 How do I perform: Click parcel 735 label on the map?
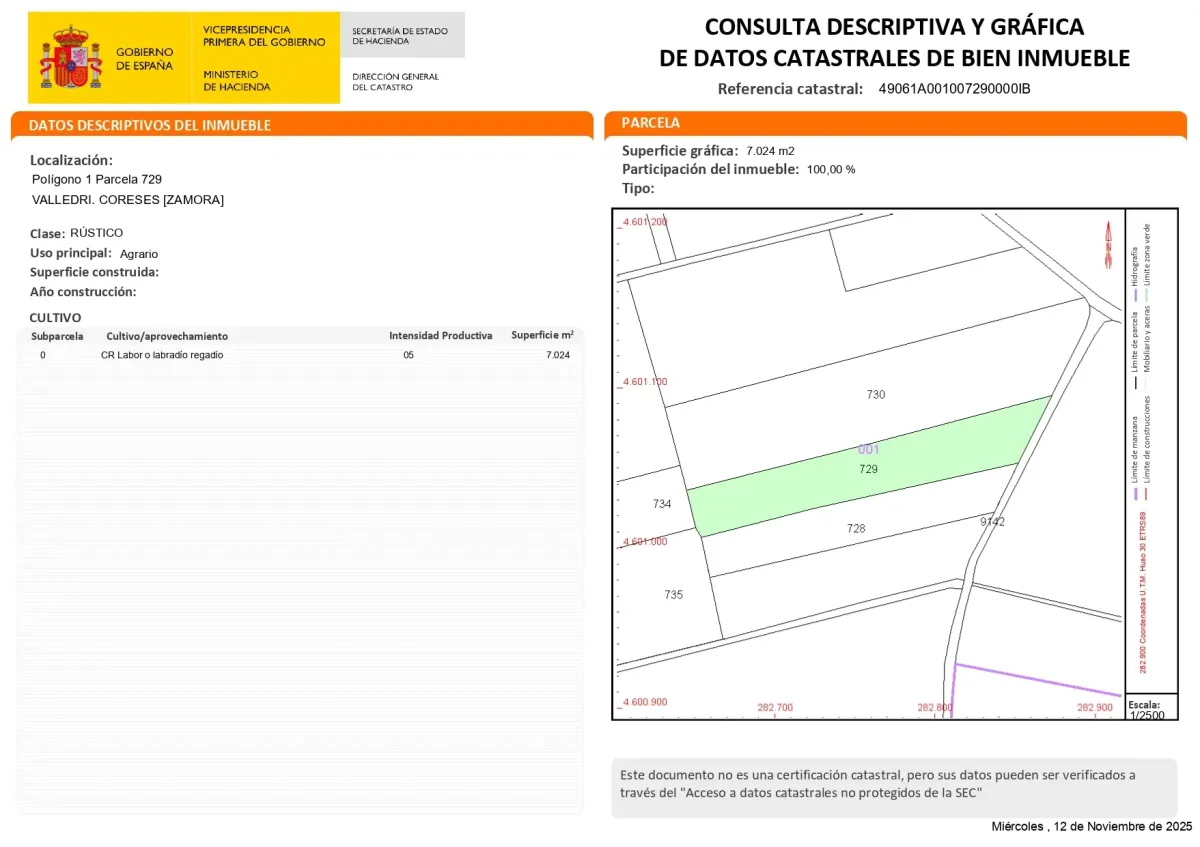[x=674, y=595]
